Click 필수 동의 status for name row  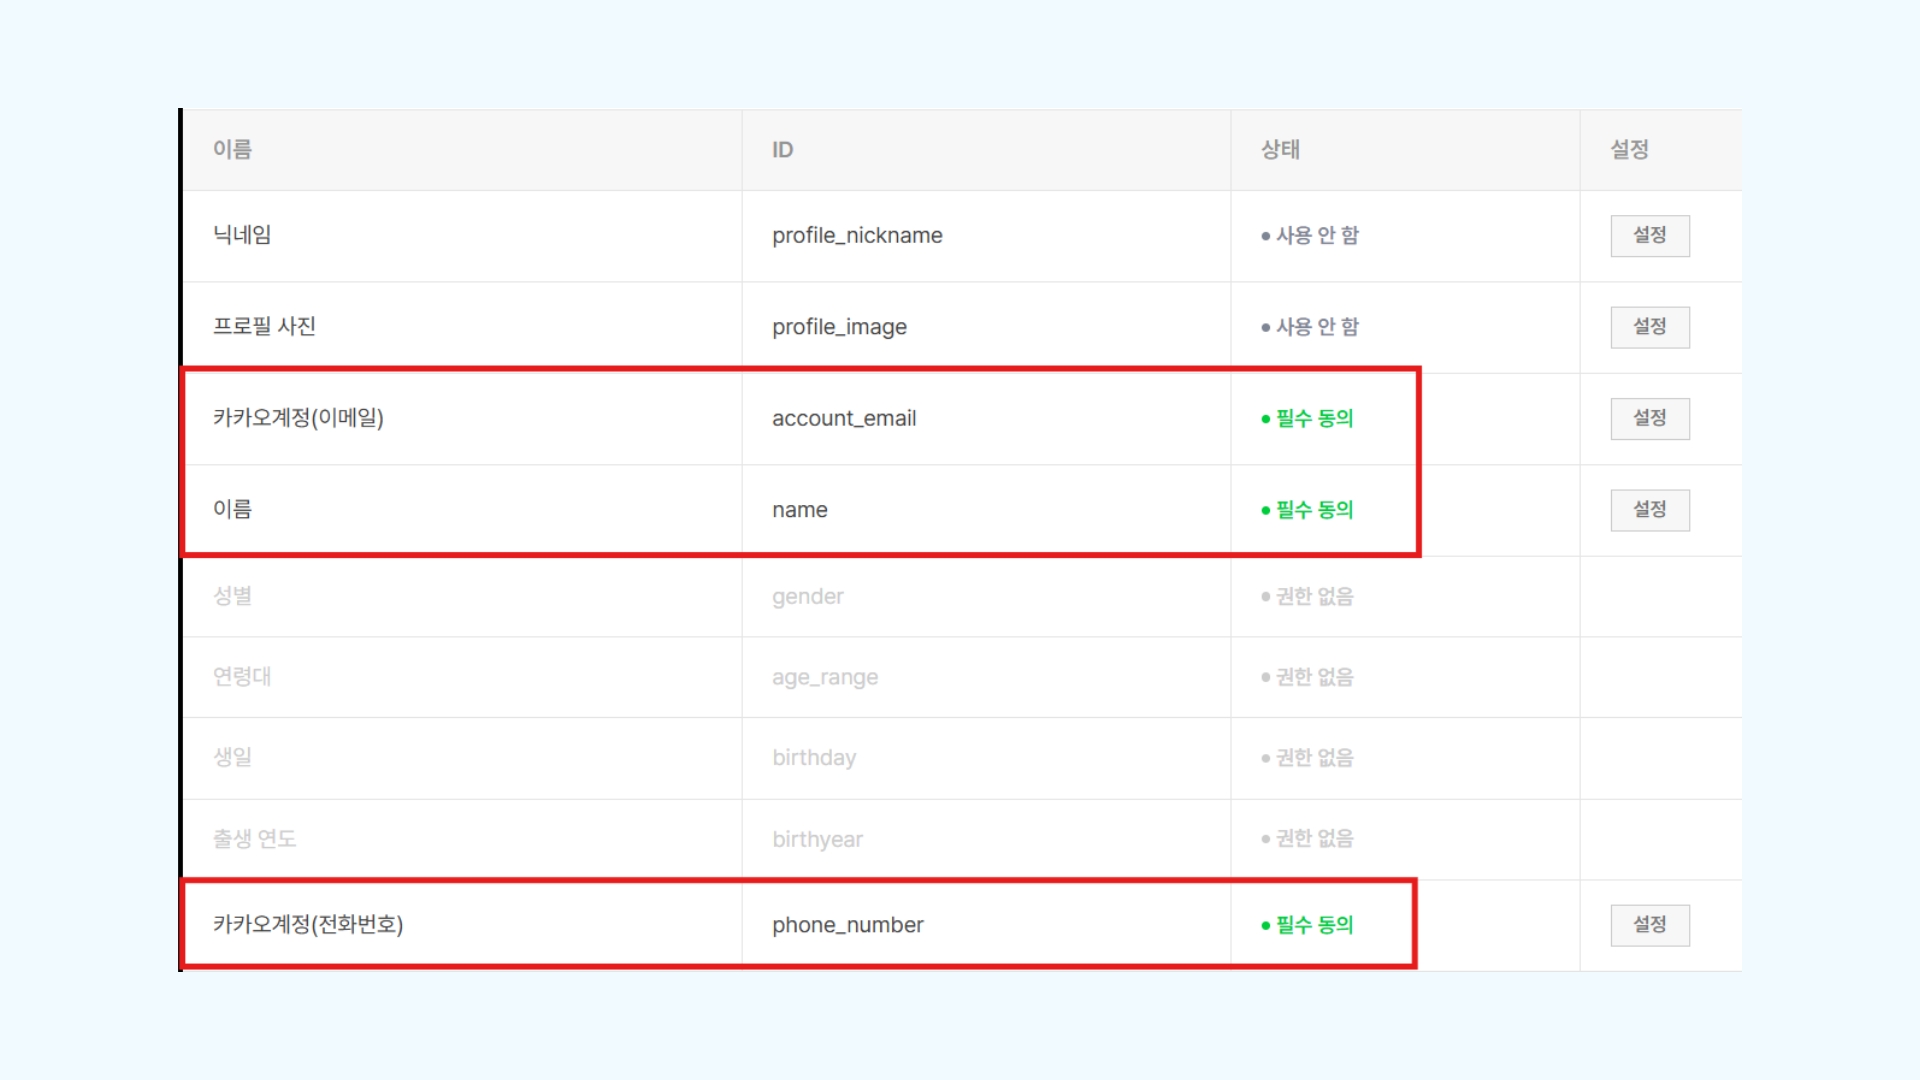[x=1313, y=510]
